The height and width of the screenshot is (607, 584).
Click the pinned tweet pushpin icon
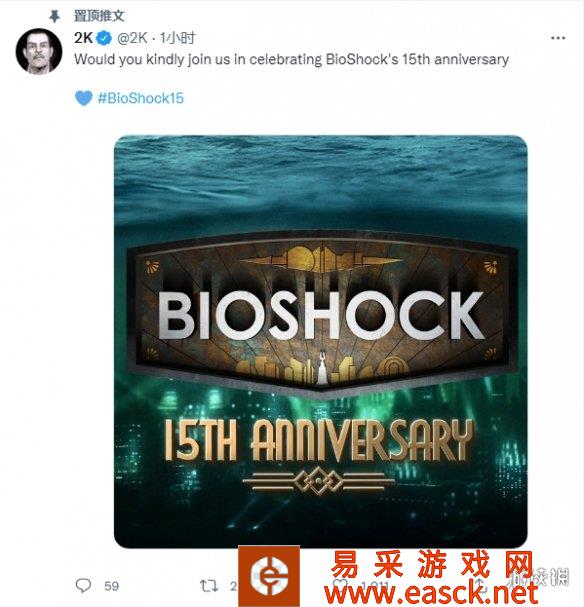(x=55, y=16)
